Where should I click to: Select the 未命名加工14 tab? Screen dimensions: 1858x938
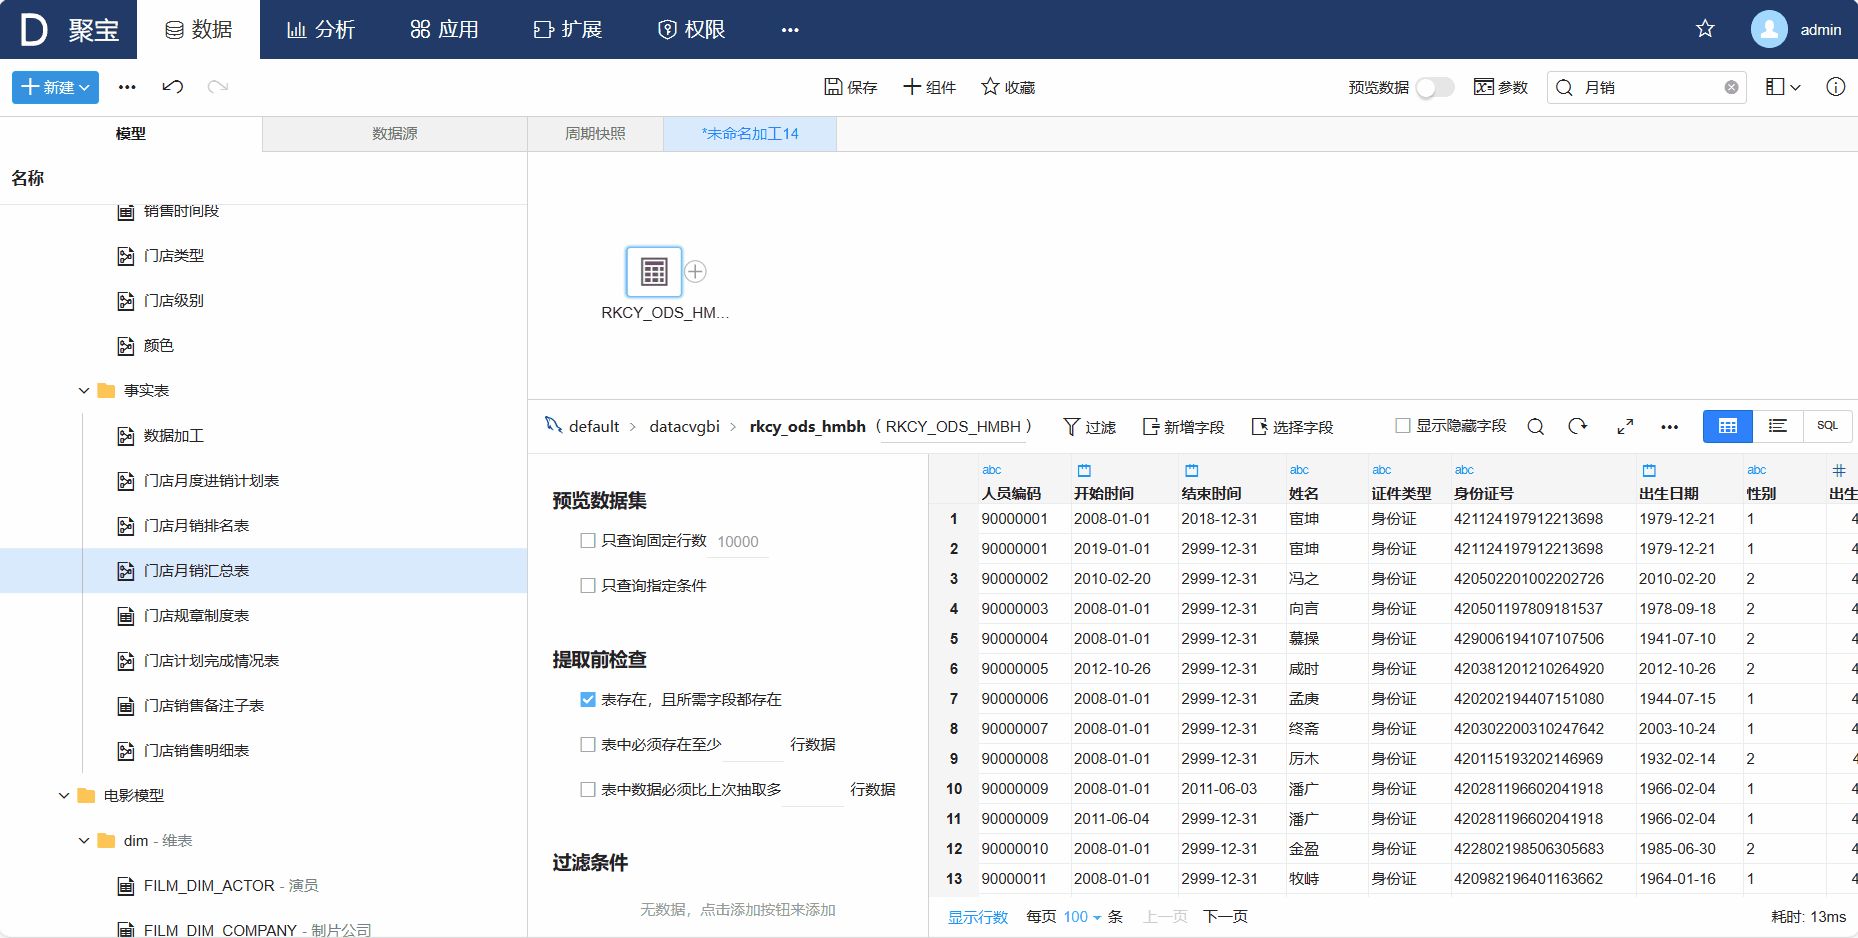pos(750,134)
